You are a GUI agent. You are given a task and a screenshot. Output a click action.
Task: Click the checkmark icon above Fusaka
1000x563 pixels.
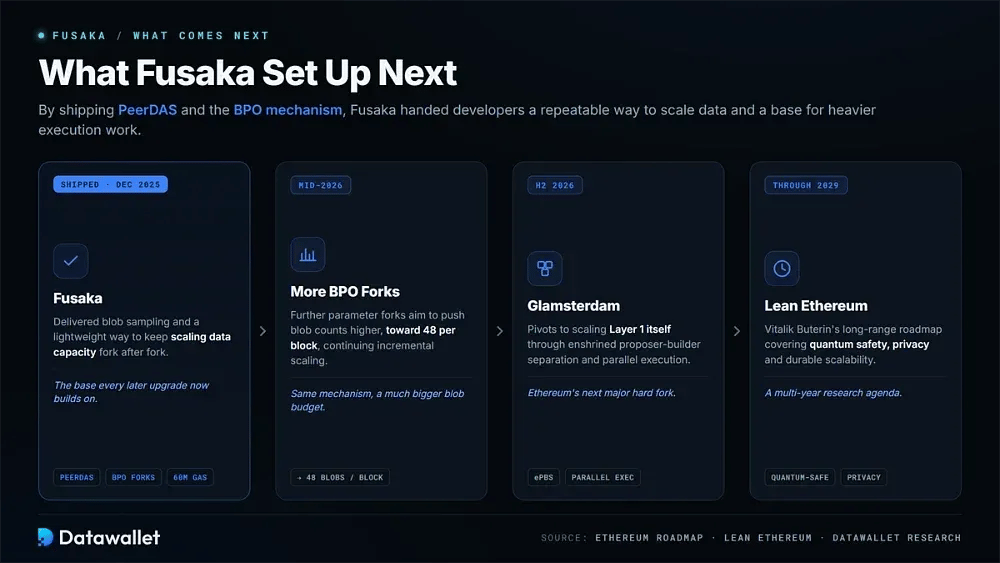pyautogui.click(x=71, y=261)
